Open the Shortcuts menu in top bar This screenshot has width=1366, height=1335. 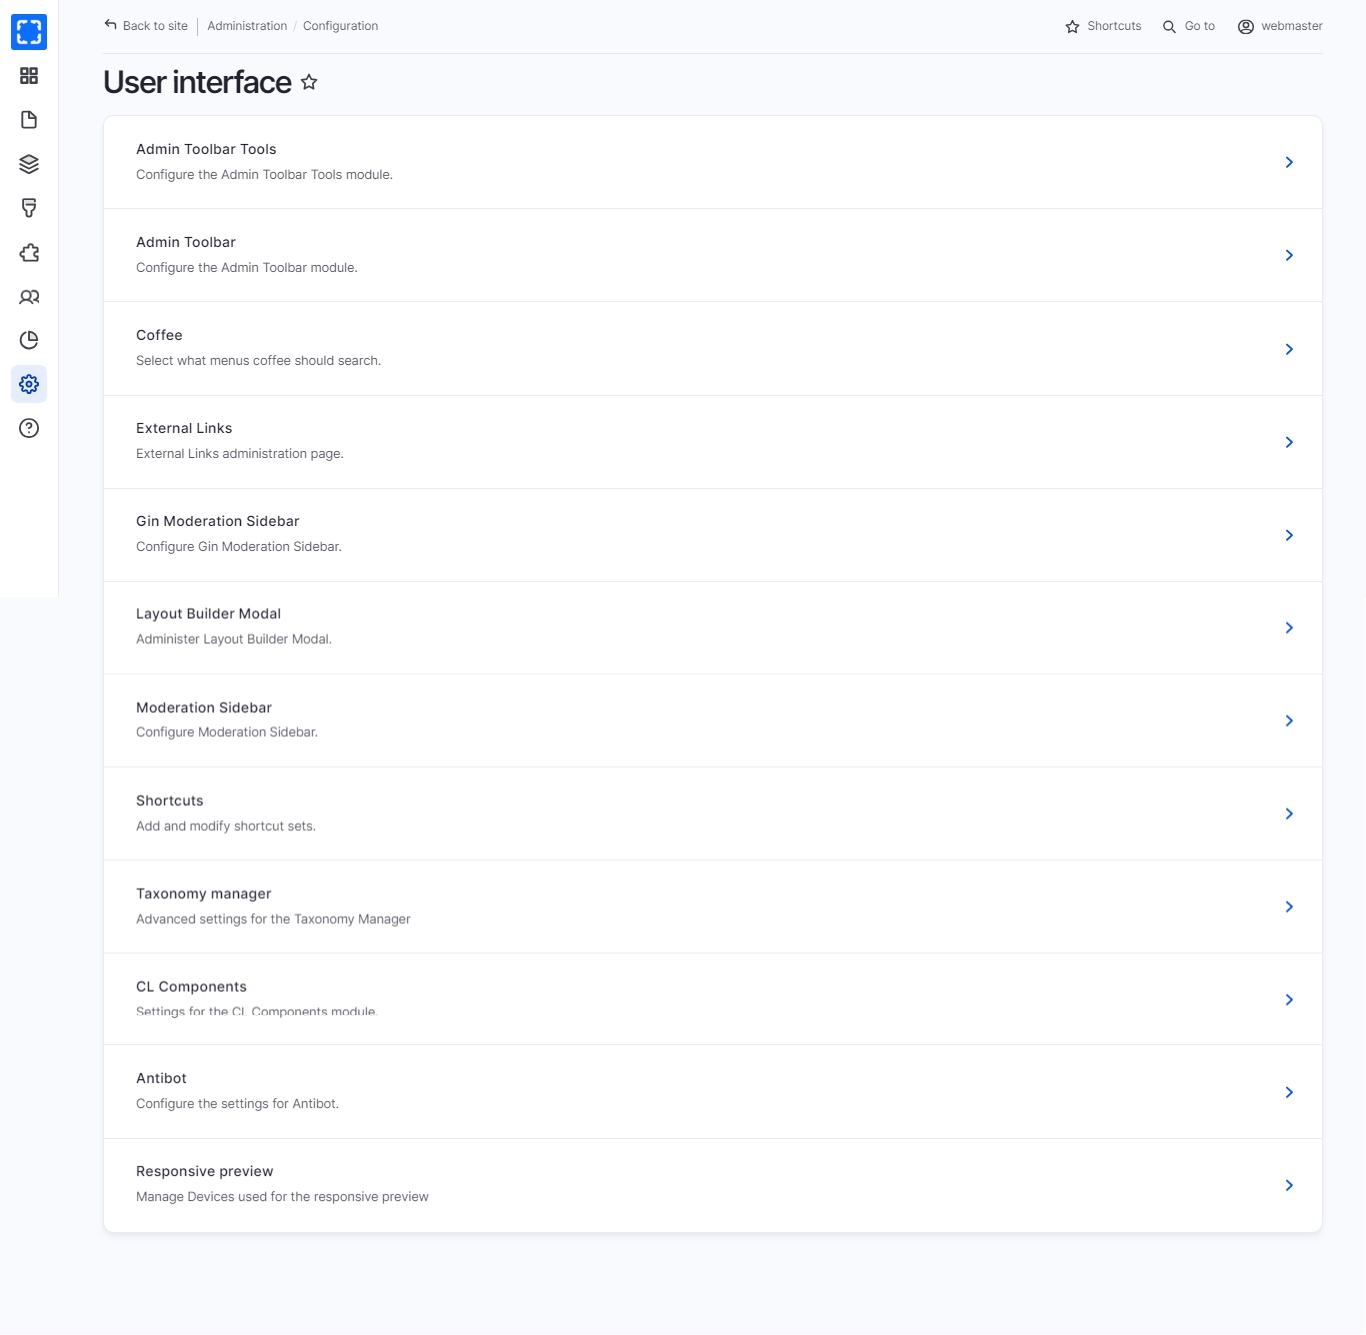coord(1103,26)
